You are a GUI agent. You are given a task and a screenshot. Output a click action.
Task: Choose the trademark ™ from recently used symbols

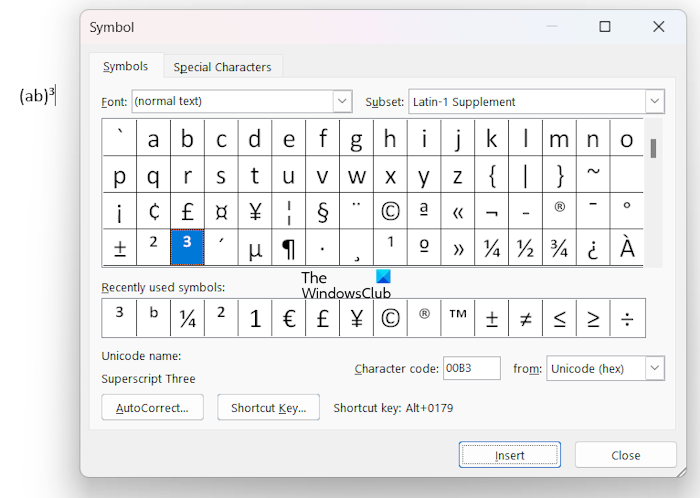coord(458,318)
